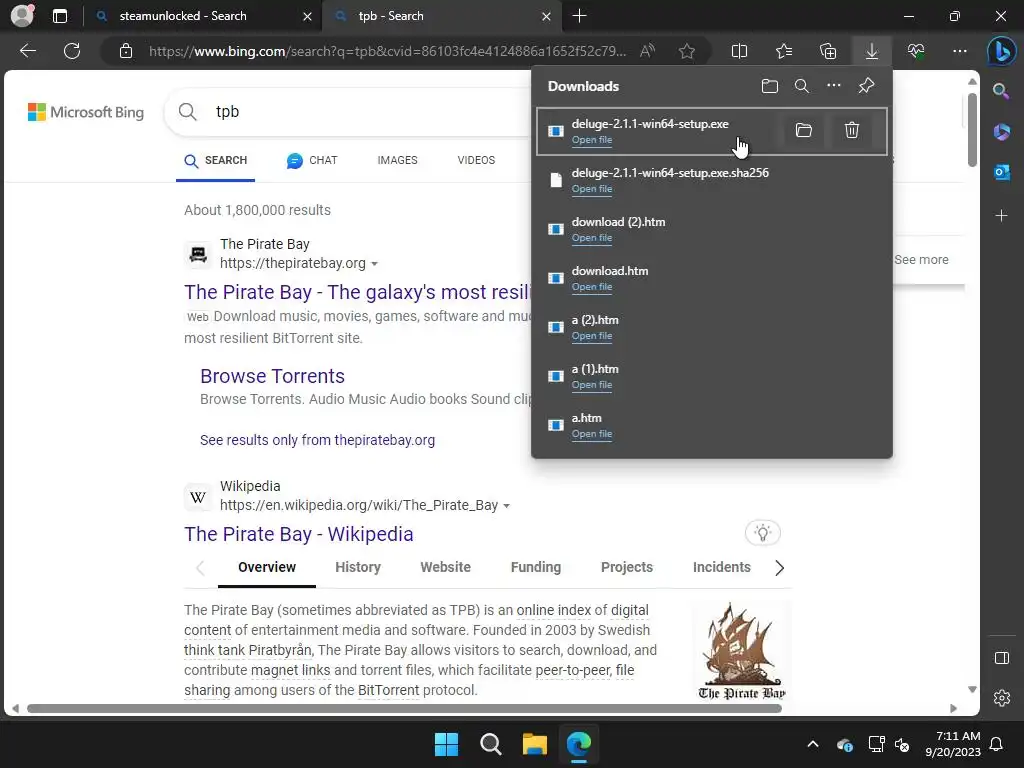Open file link for download.htm

[x=592, y=287]
